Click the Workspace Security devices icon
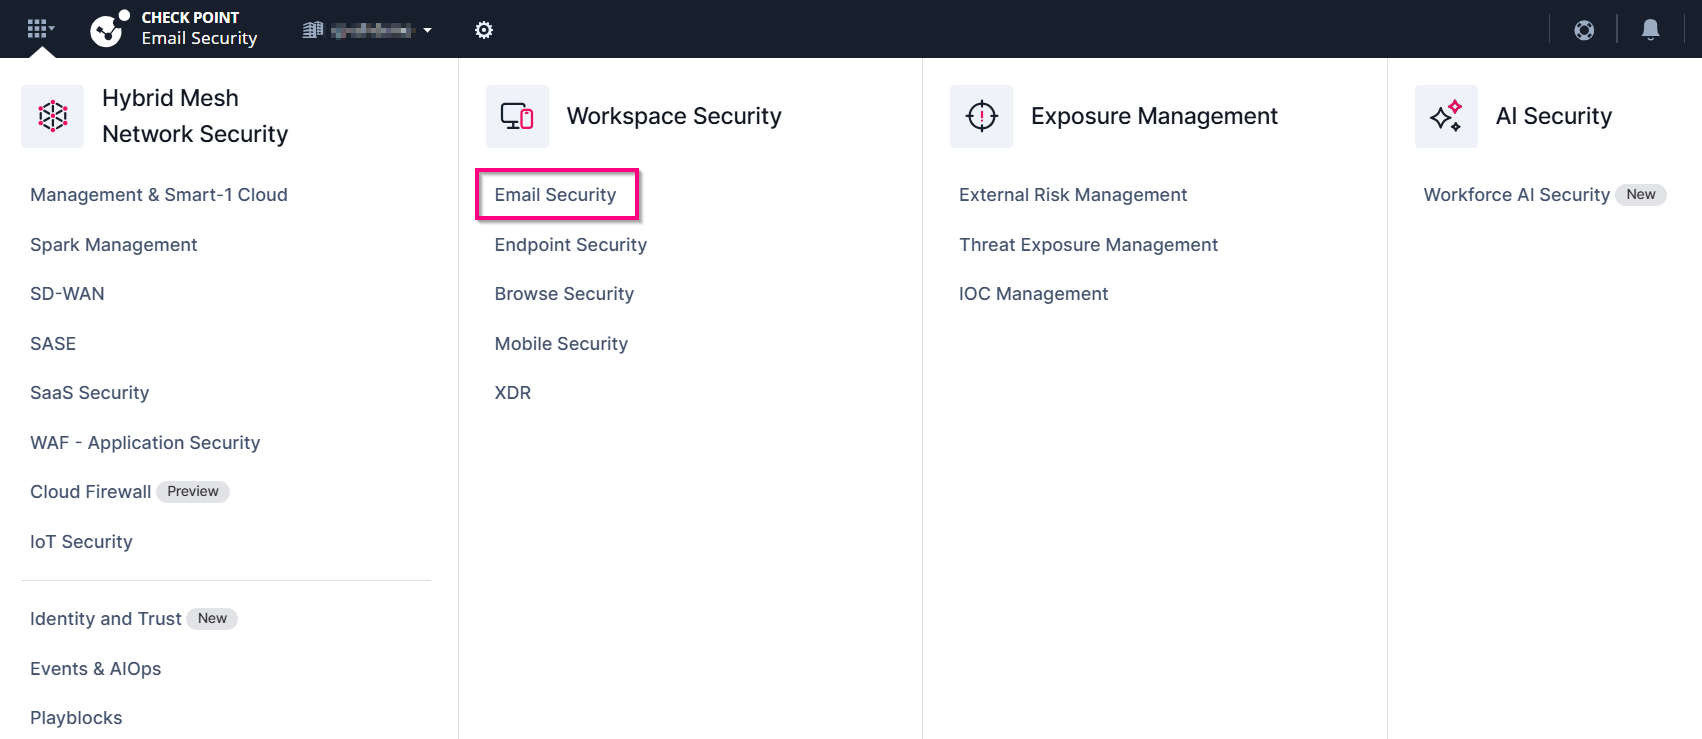Screen dimensions: 1702x739 [517, 116]
